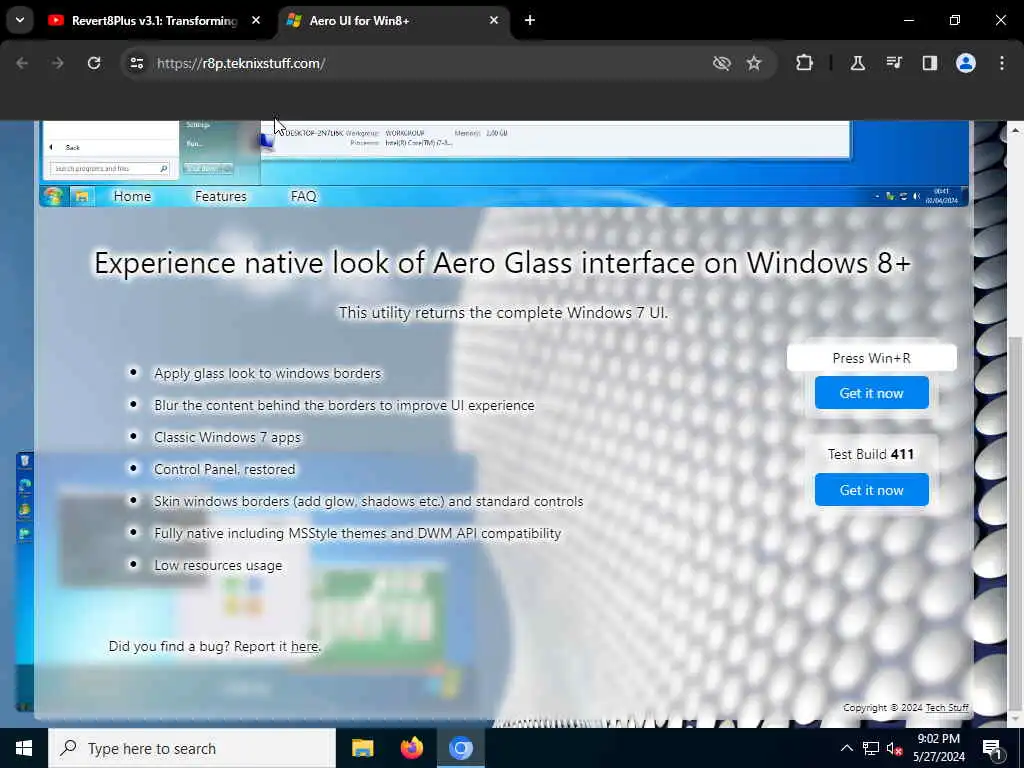Screen dimensions: 1024x768
Task: Click 'Apply glass look to windows borders' text
Action: (x=268, y=374)
